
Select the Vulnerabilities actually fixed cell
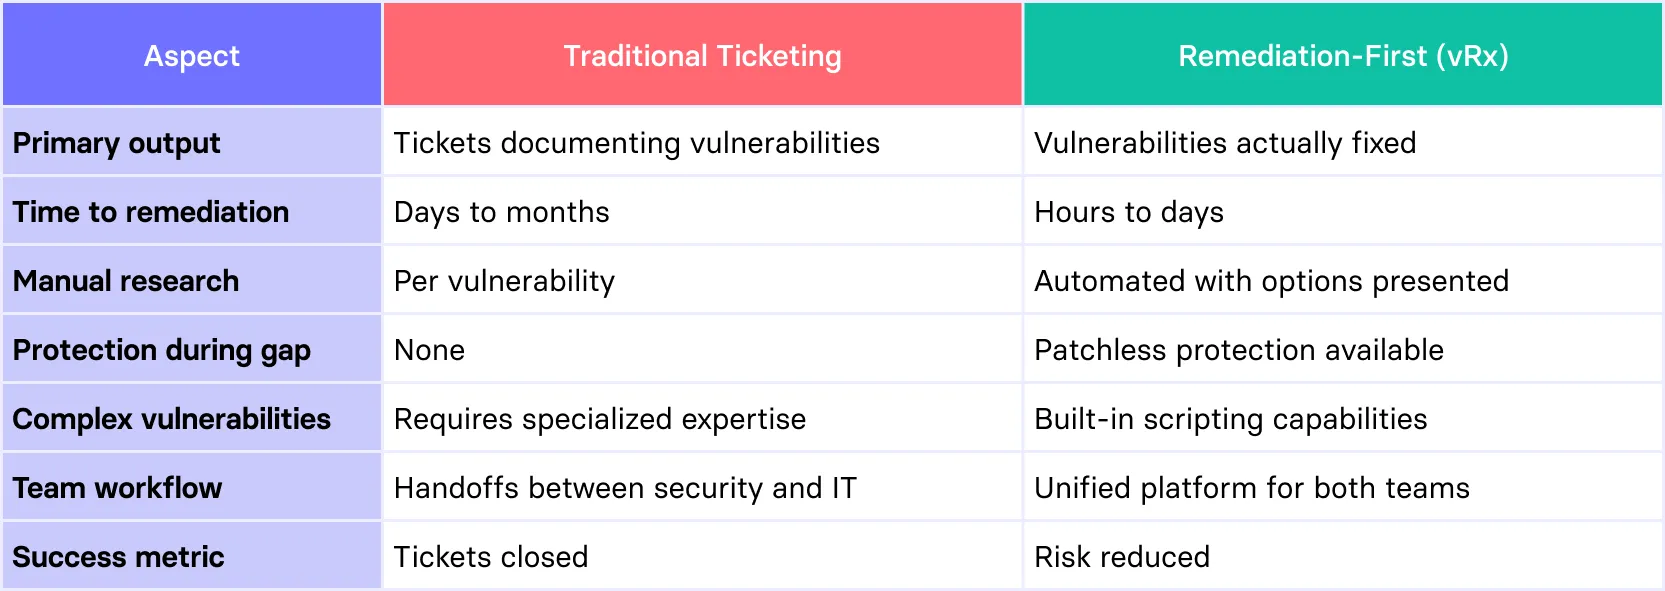(1343, 142)
